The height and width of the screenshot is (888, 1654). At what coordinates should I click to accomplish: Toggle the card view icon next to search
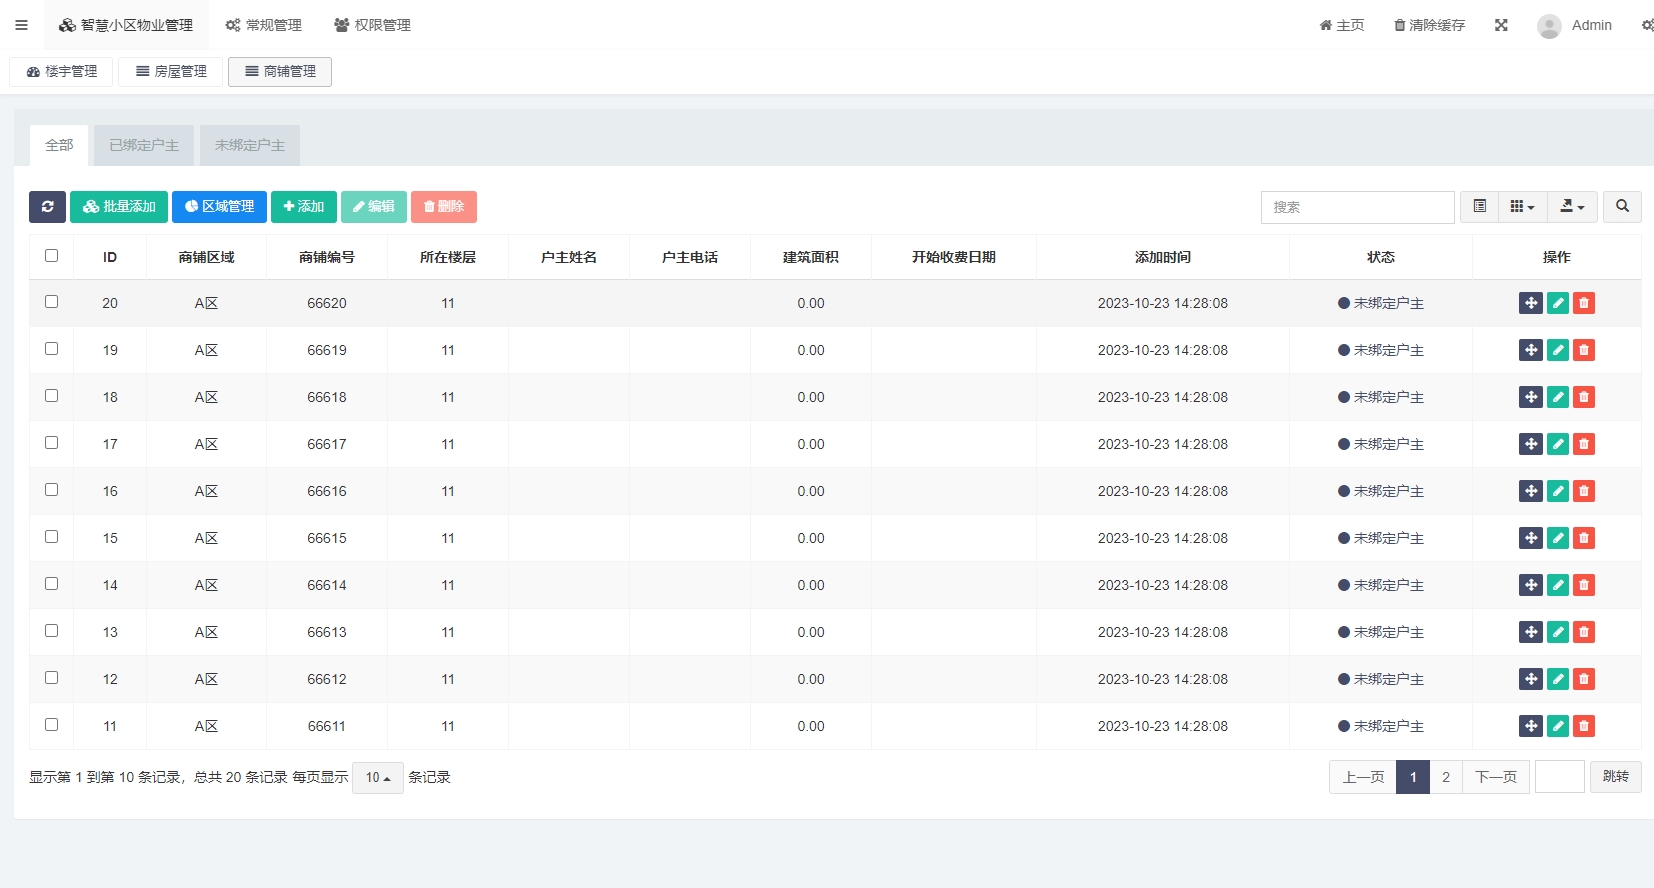click(x=1479, y=207)
